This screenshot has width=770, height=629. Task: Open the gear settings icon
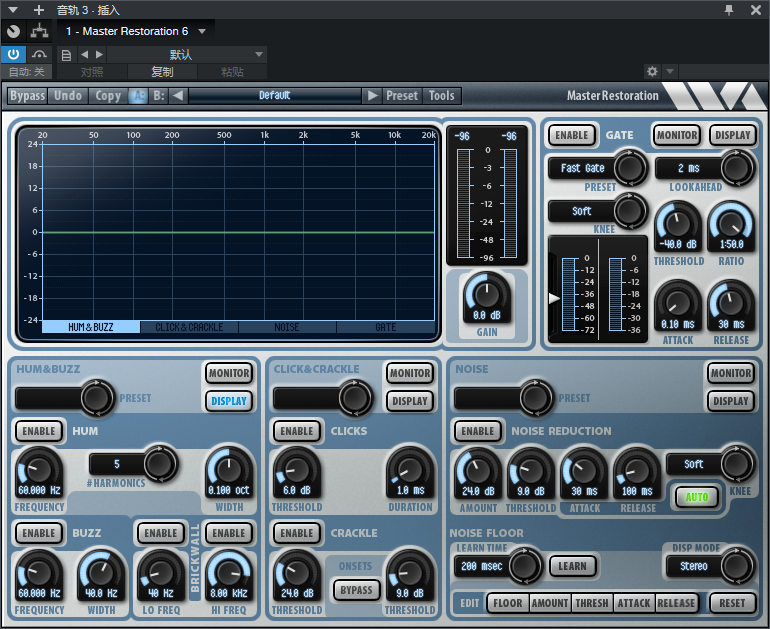pyautogui.click(x=652, y=72)
